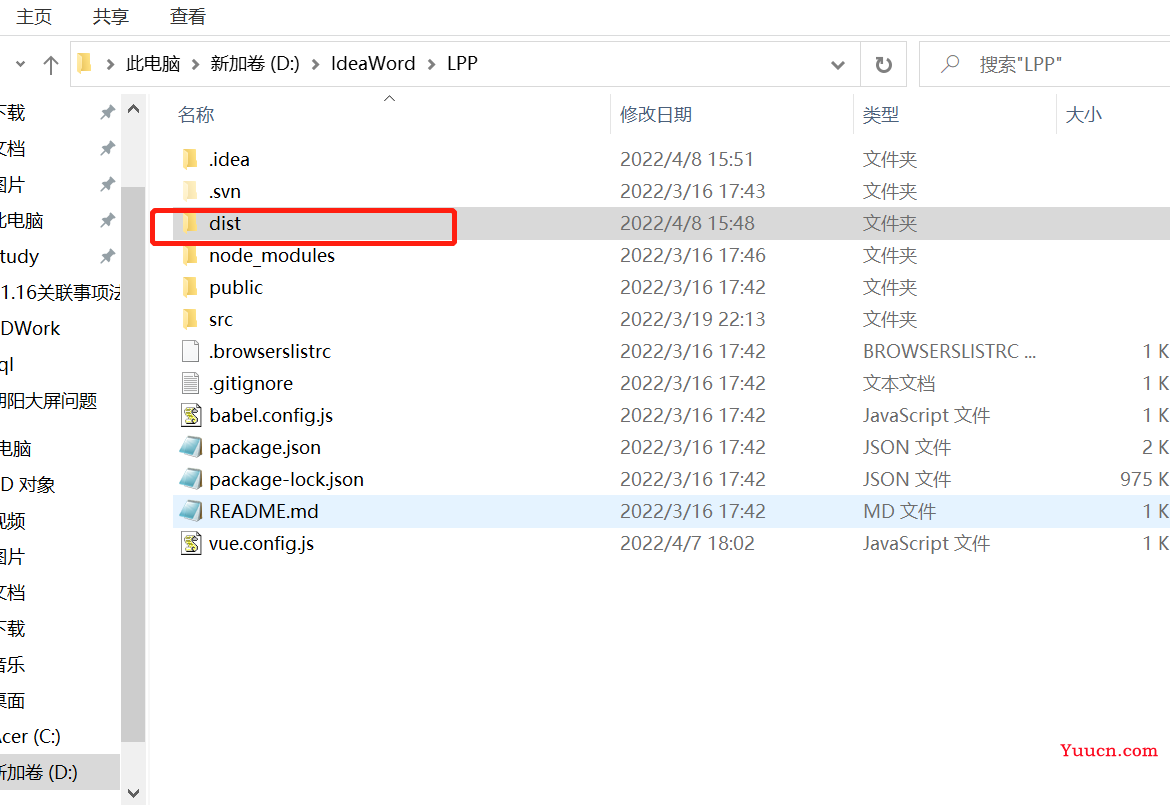Click the .gitignore file name

point(251,383)
